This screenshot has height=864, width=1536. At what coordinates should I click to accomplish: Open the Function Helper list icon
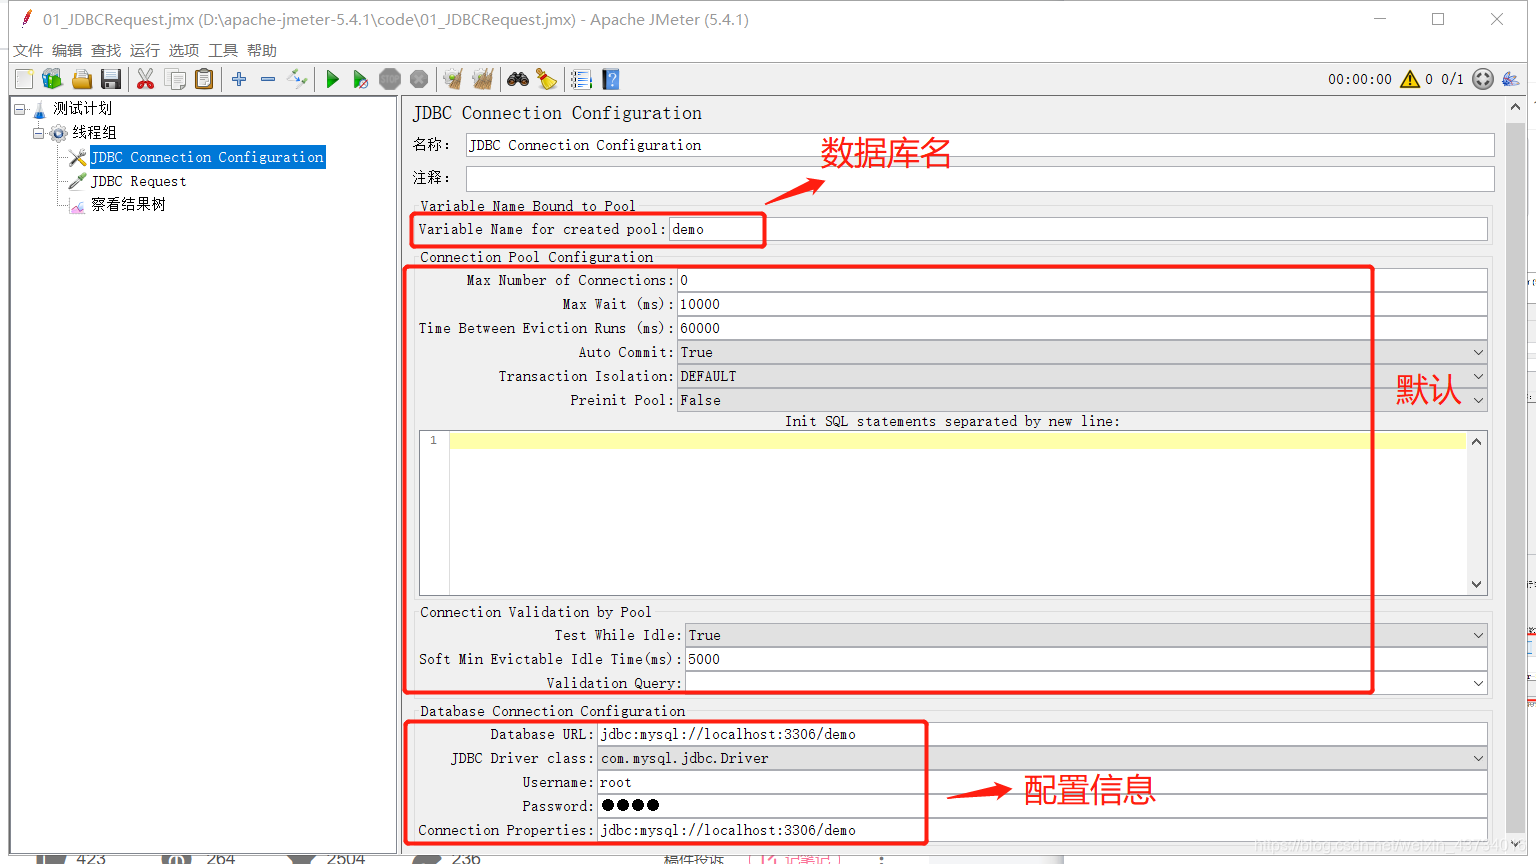[581, 79]
